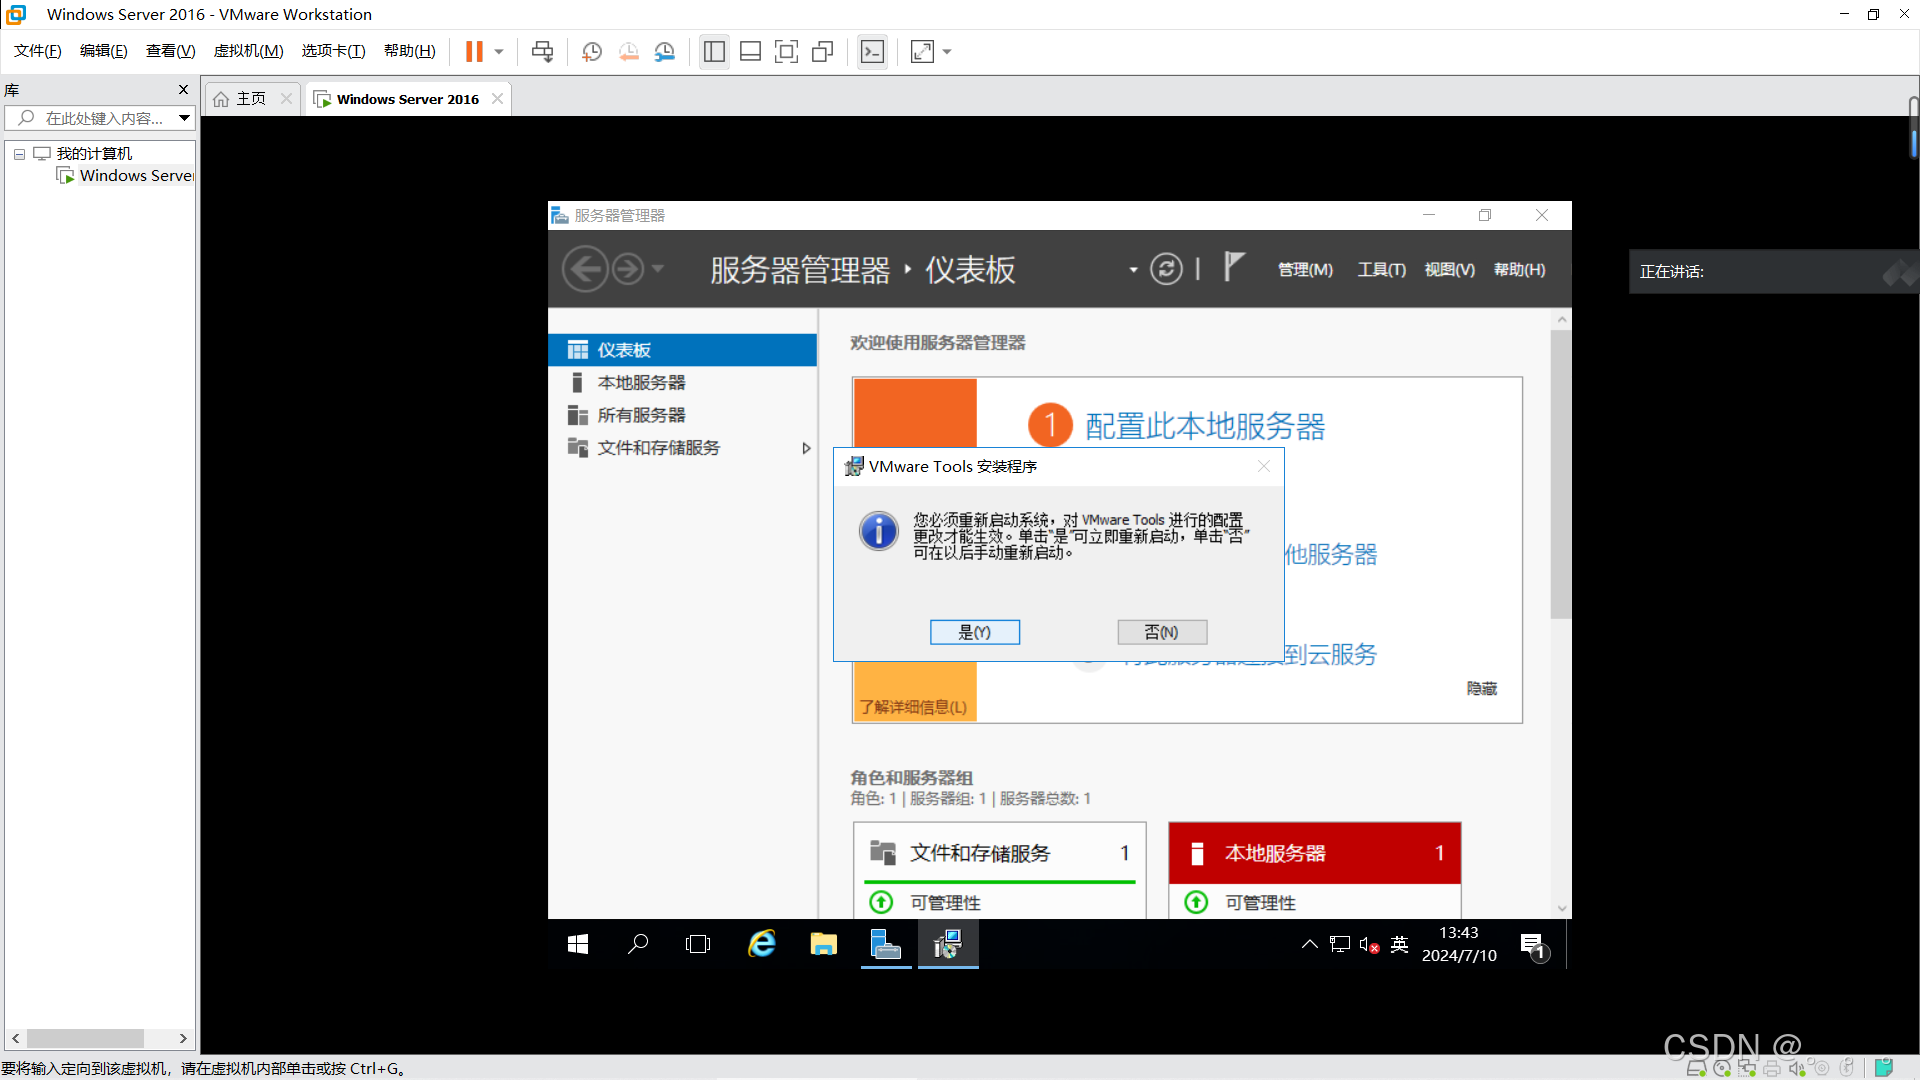
Task: Click the Server Manager refresh icon
Action: coord(1166,269)
